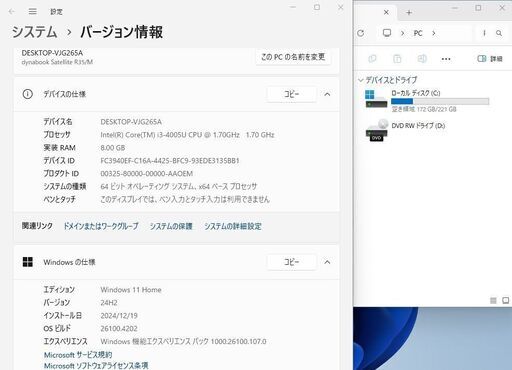Open the three-dots more options menu in Explorer

tap(446, 59)
